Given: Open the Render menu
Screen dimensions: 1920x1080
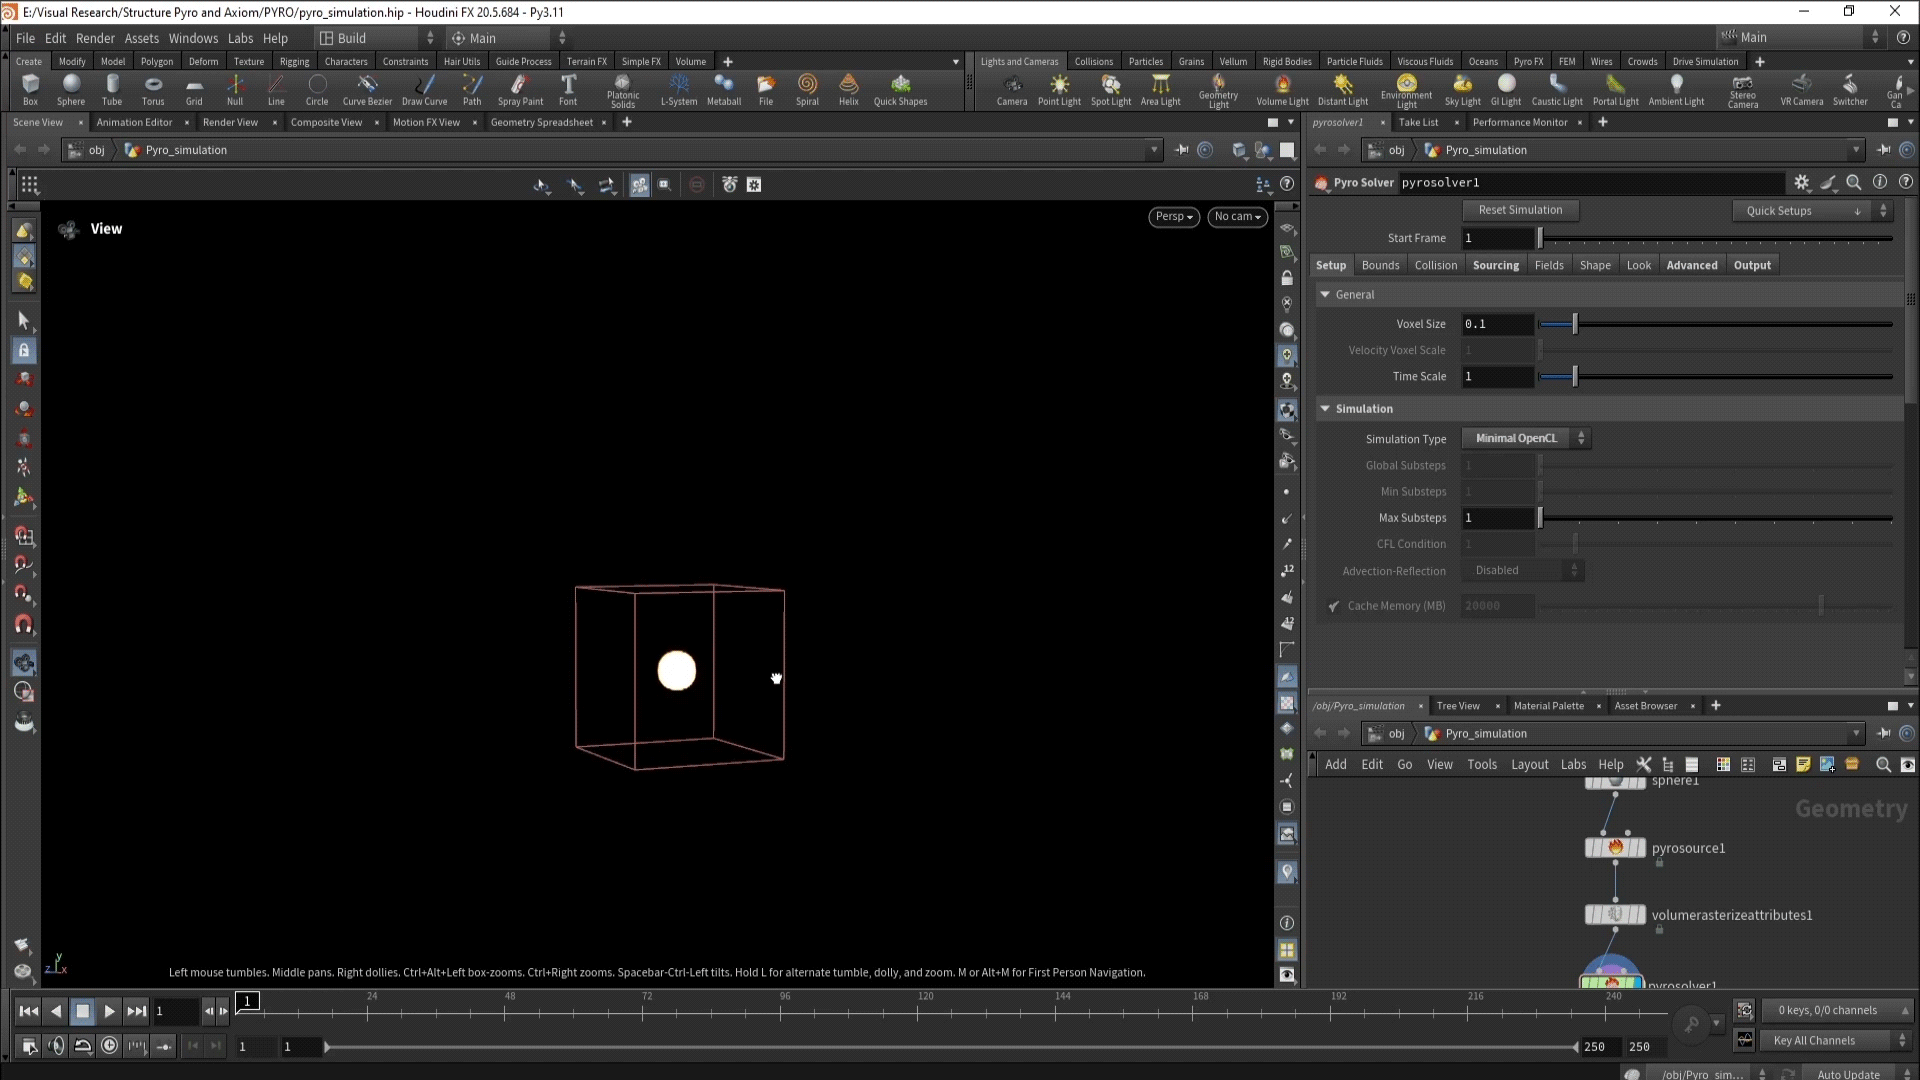Looking at the screenshot, I should [95, 38].
